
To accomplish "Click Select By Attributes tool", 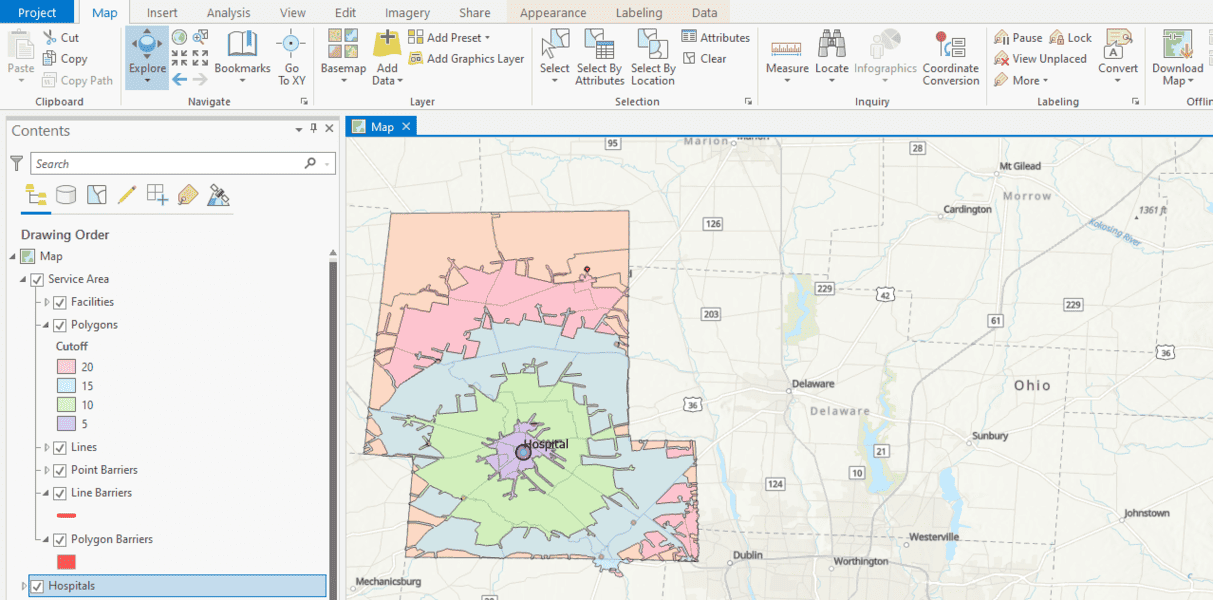I will pos(599,45).
